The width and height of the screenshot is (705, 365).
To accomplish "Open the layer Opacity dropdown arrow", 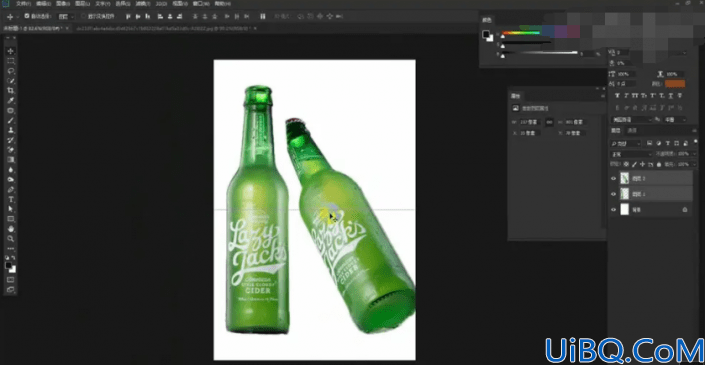I will [x=695, y=154].
